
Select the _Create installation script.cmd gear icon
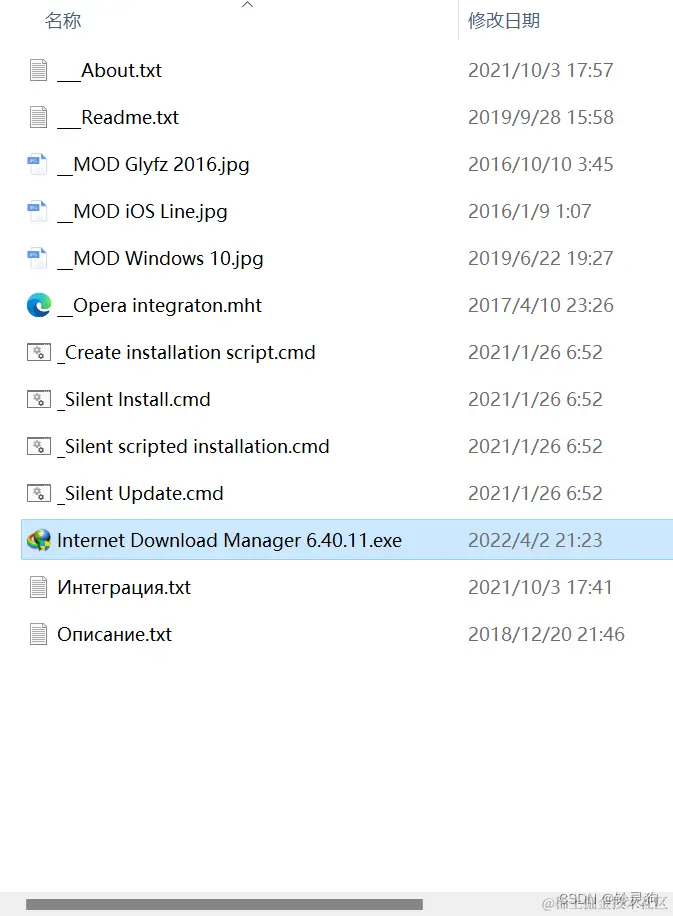pos(39,352)
